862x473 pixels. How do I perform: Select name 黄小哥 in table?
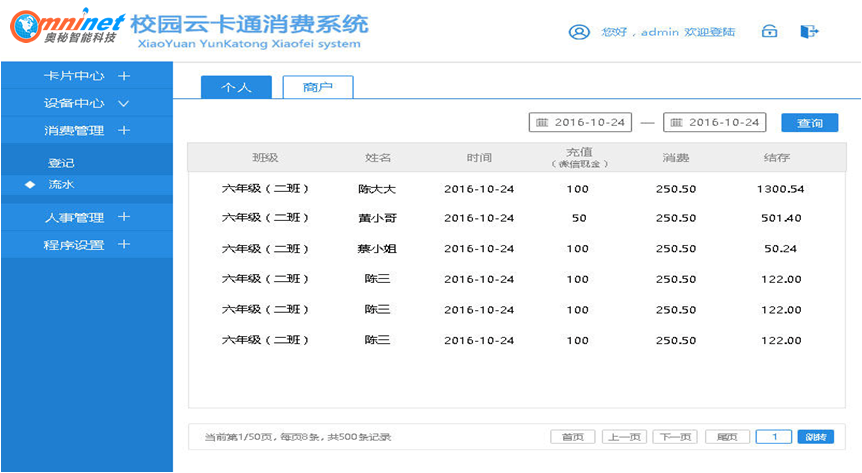pos(377,218)
